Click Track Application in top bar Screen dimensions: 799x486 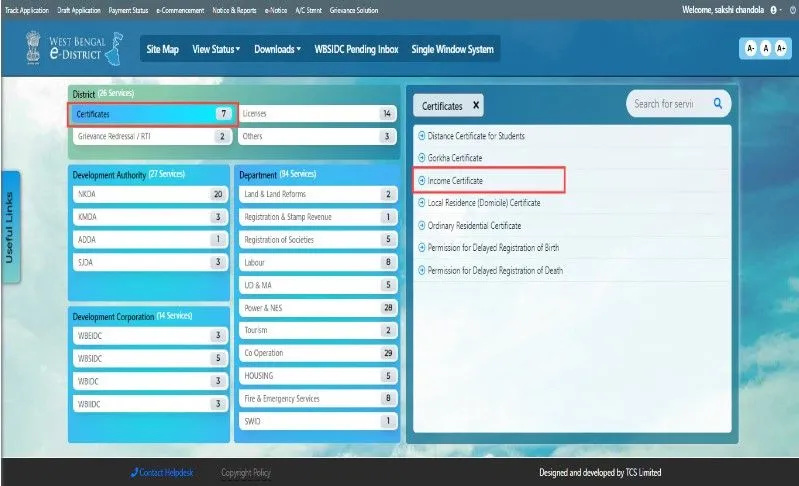point(26,10)
